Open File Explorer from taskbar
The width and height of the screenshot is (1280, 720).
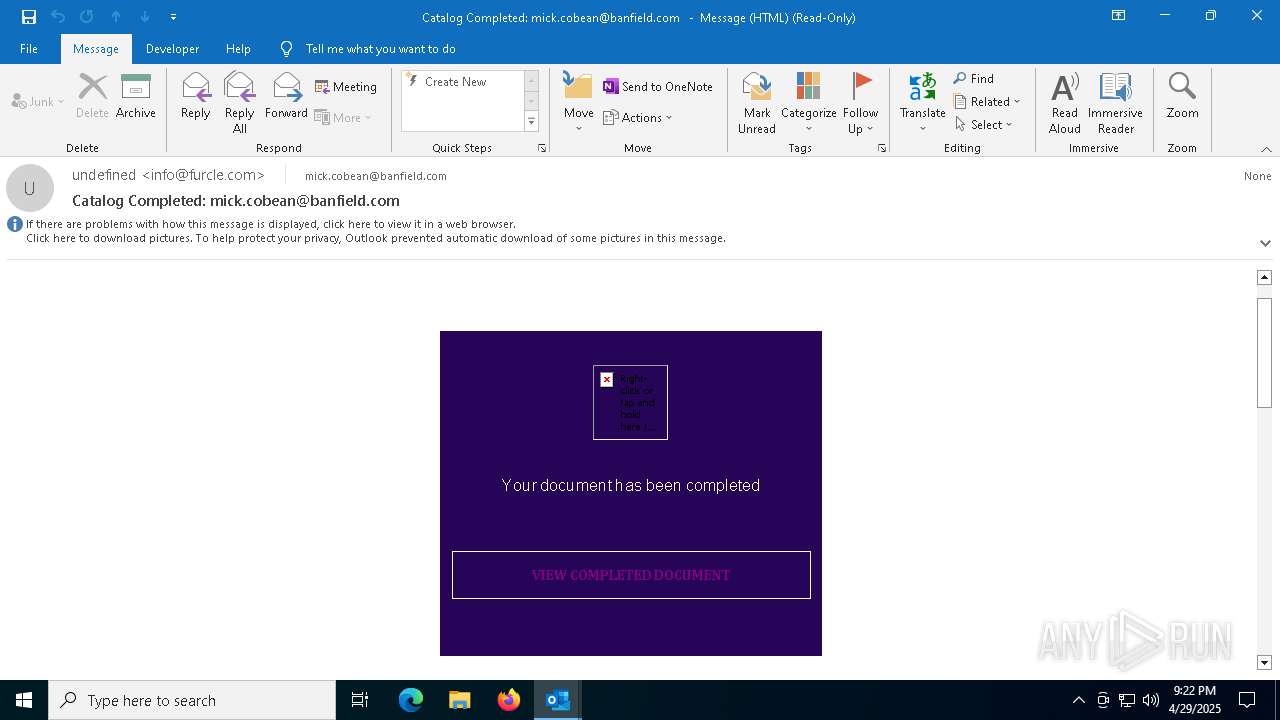tap(460, 700)
